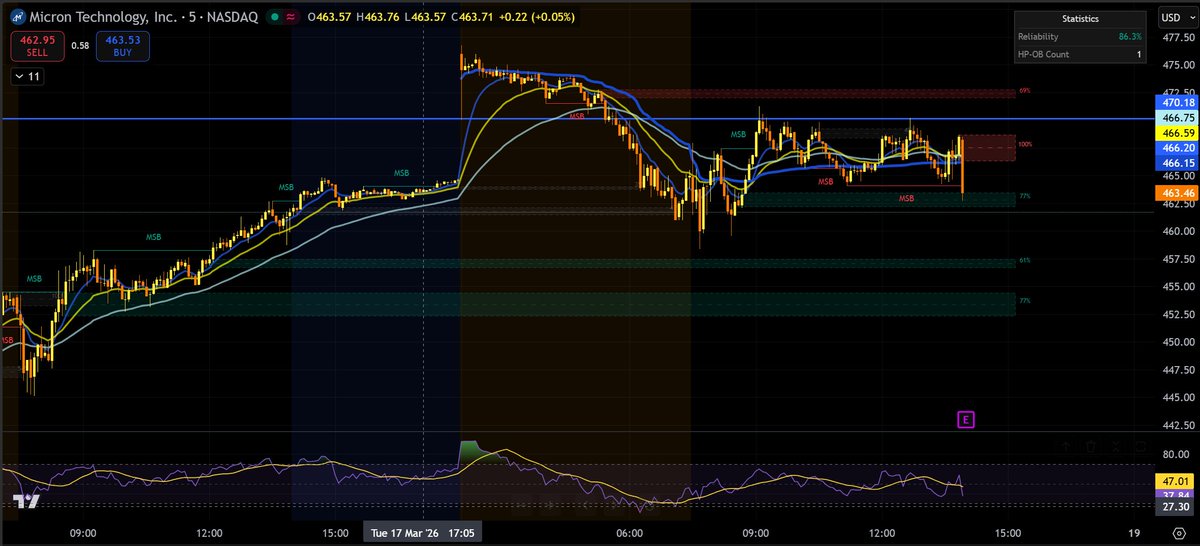The image size is (1200, 546).
Task: Click the collapse pane X icon
Action: pos(1116,447)
